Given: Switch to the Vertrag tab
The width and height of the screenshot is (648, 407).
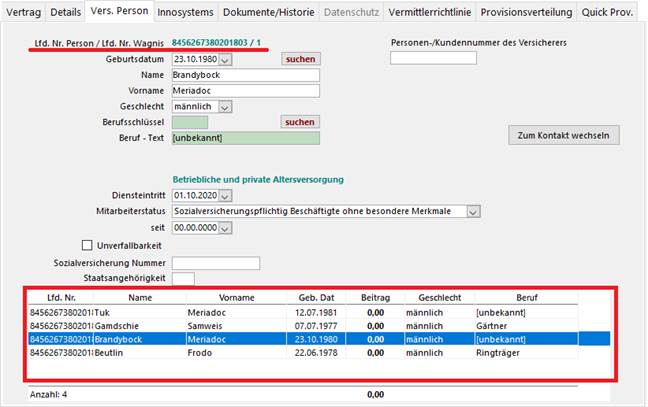Looking at the screenshot, I should tap(24, 12).
